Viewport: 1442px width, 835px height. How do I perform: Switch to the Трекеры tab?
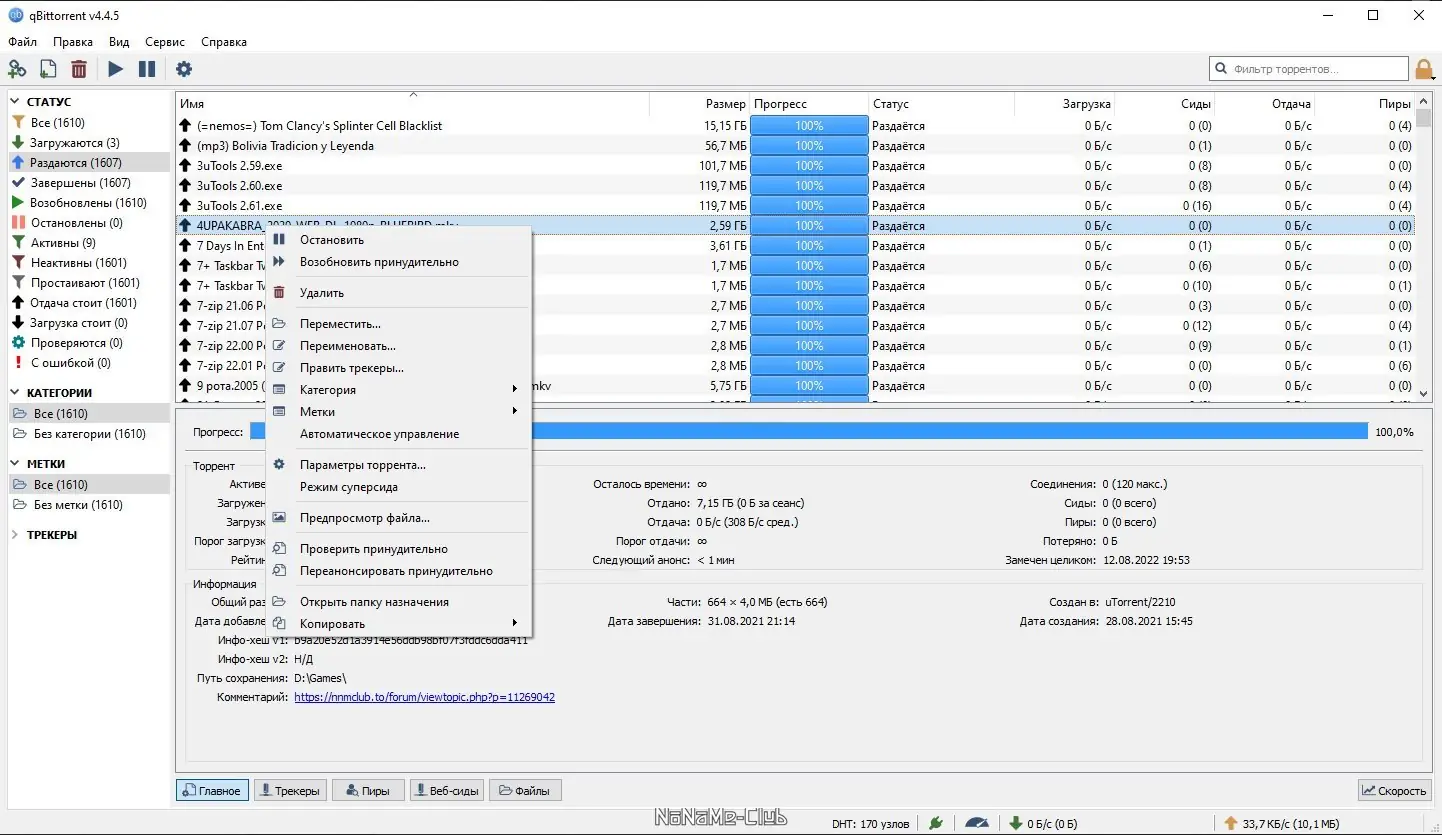tap(290, 790)
